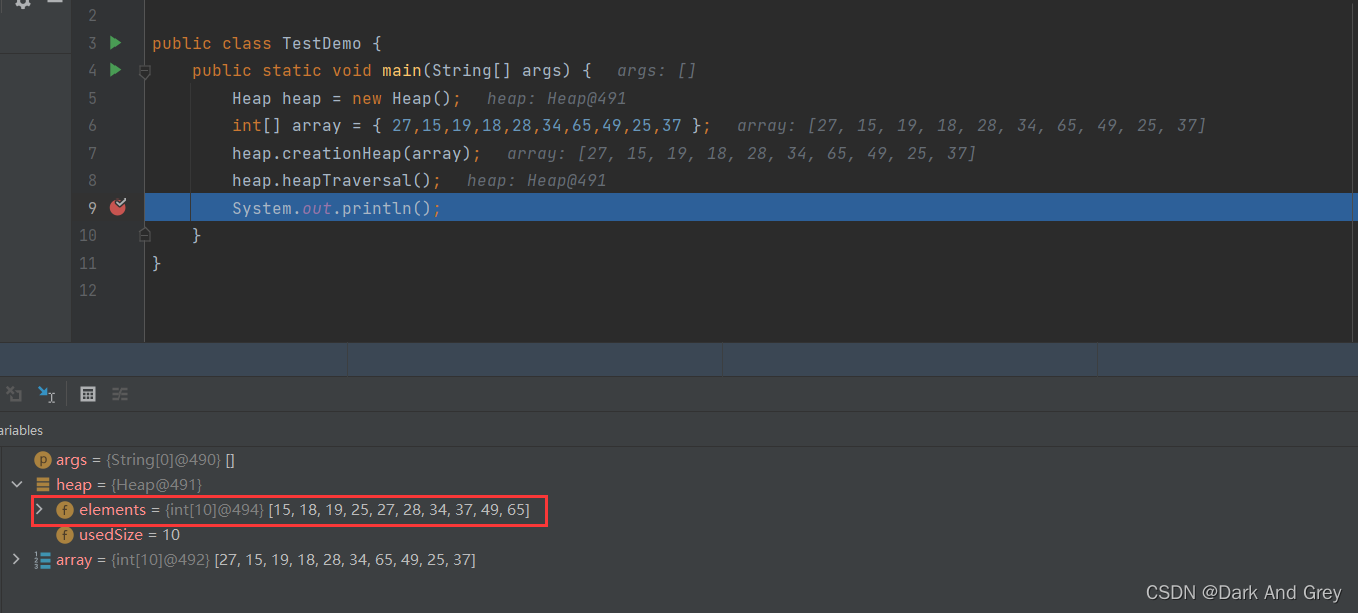The image size is (1358, 613).
Task: Toggle the breakpoint on line 9
Action: (118, 207)
